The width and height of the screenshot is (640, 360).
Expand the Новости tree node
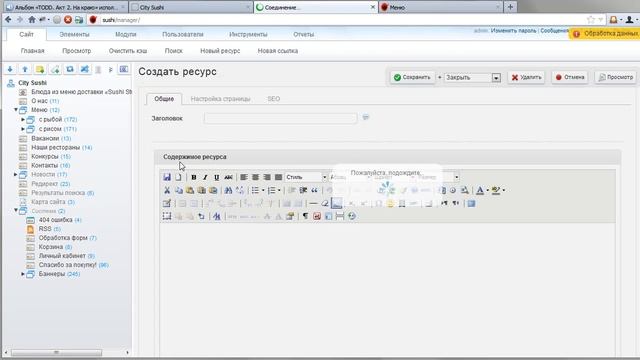(16, 174)
